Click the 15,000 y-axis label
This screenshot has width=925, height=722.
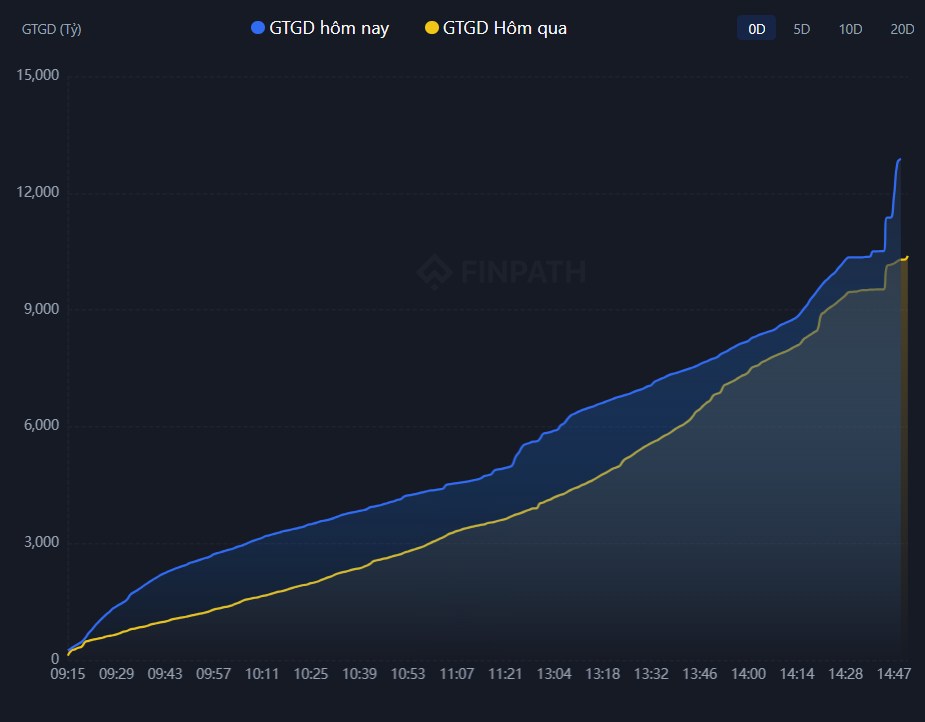(38, 75)
